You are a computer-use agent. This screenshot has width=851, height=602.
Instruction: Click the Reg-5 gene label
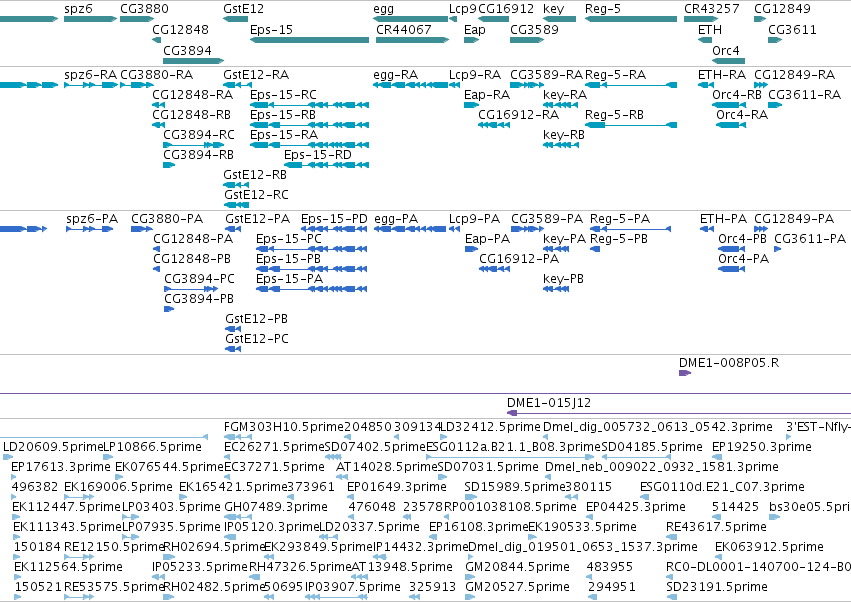pos(603,9)
